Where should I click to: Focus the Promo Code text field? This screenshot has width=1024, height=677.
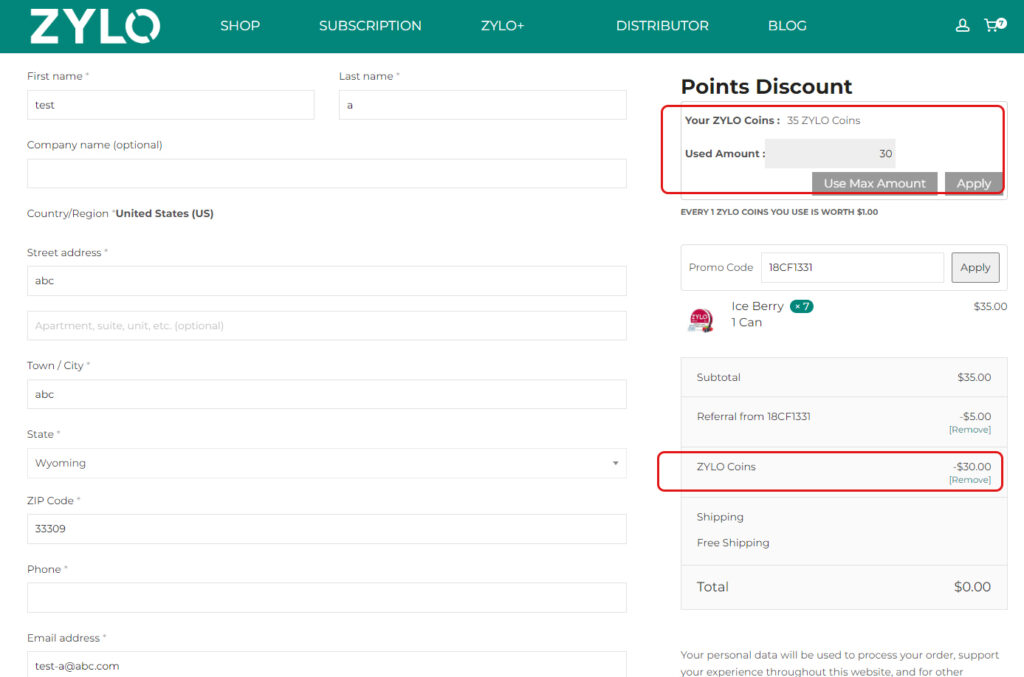pyautogui.click(x=852, y=268)
